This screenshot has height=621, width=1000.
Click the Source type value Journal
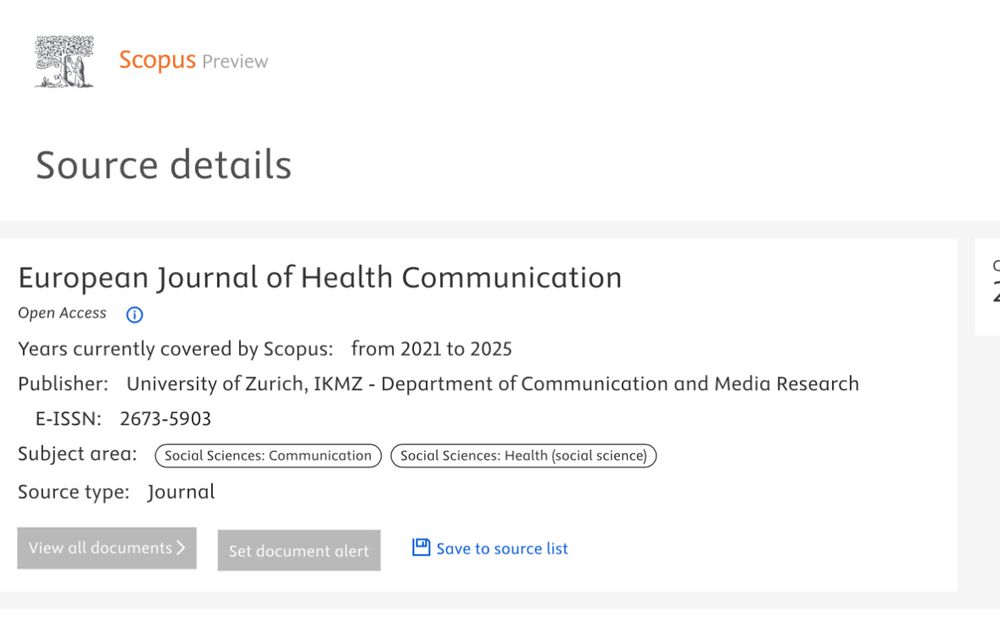[181, 492]
